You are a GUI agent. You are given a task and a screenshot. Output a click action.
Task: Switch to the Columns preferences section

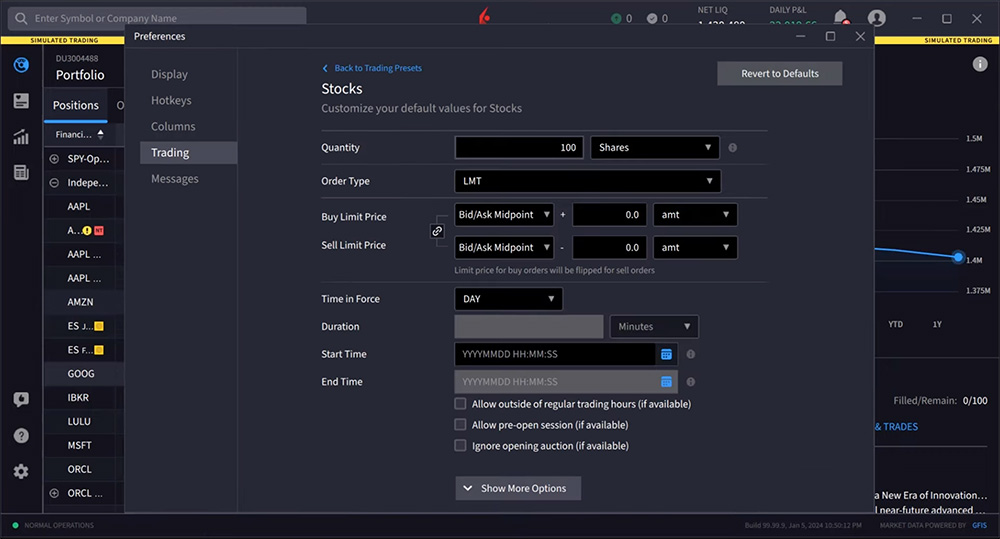[x=173, y=127]
